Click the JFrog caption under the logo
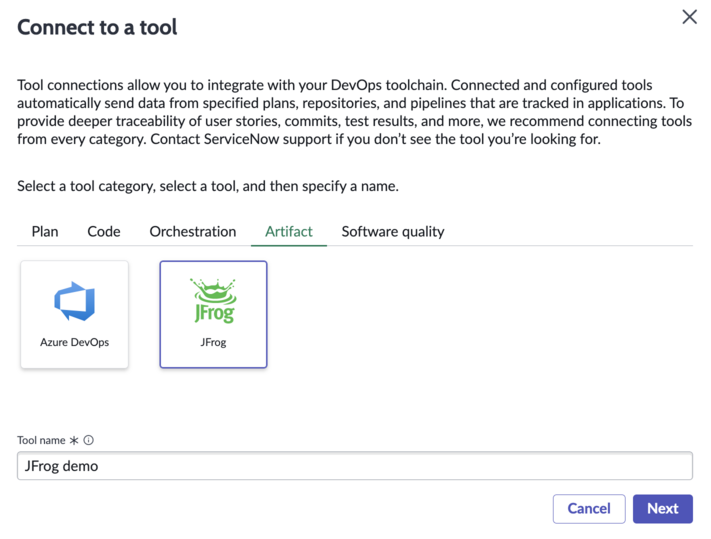Viewport: 711px width, 539px height. (214, 342)
